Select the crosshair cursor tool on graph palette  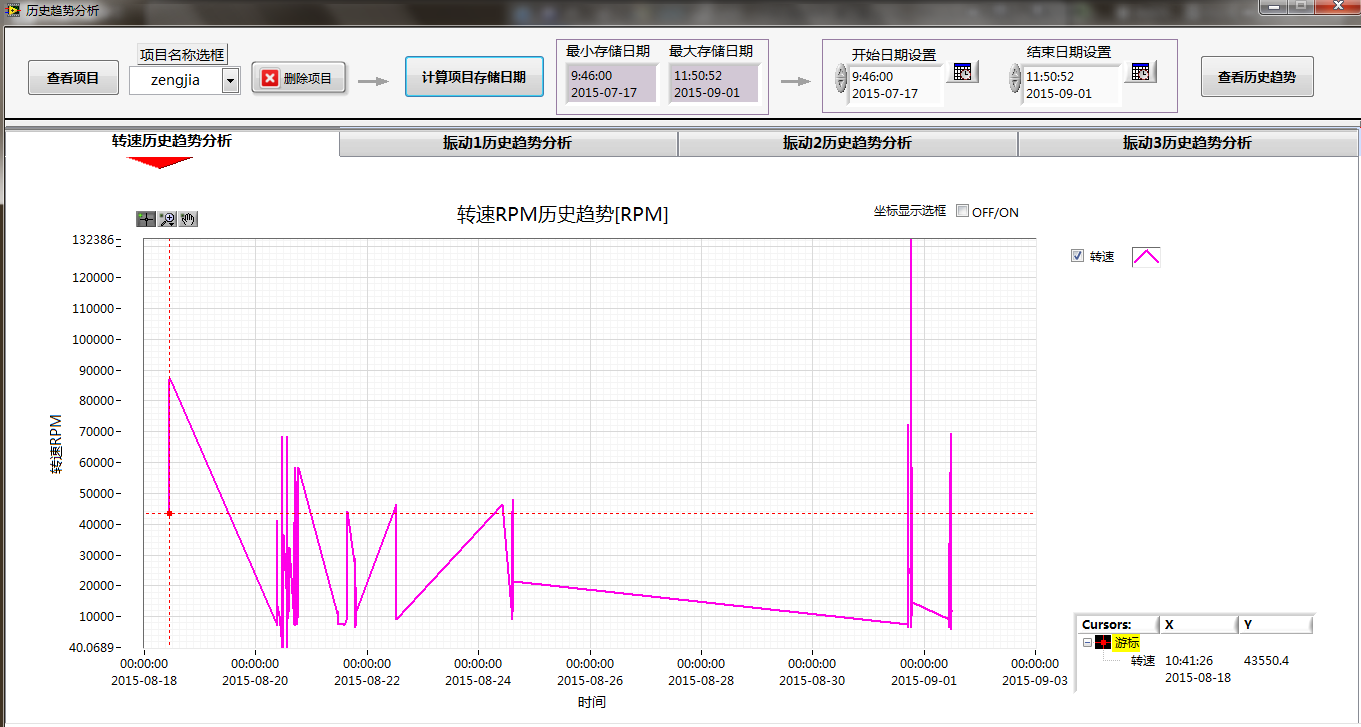146,220
